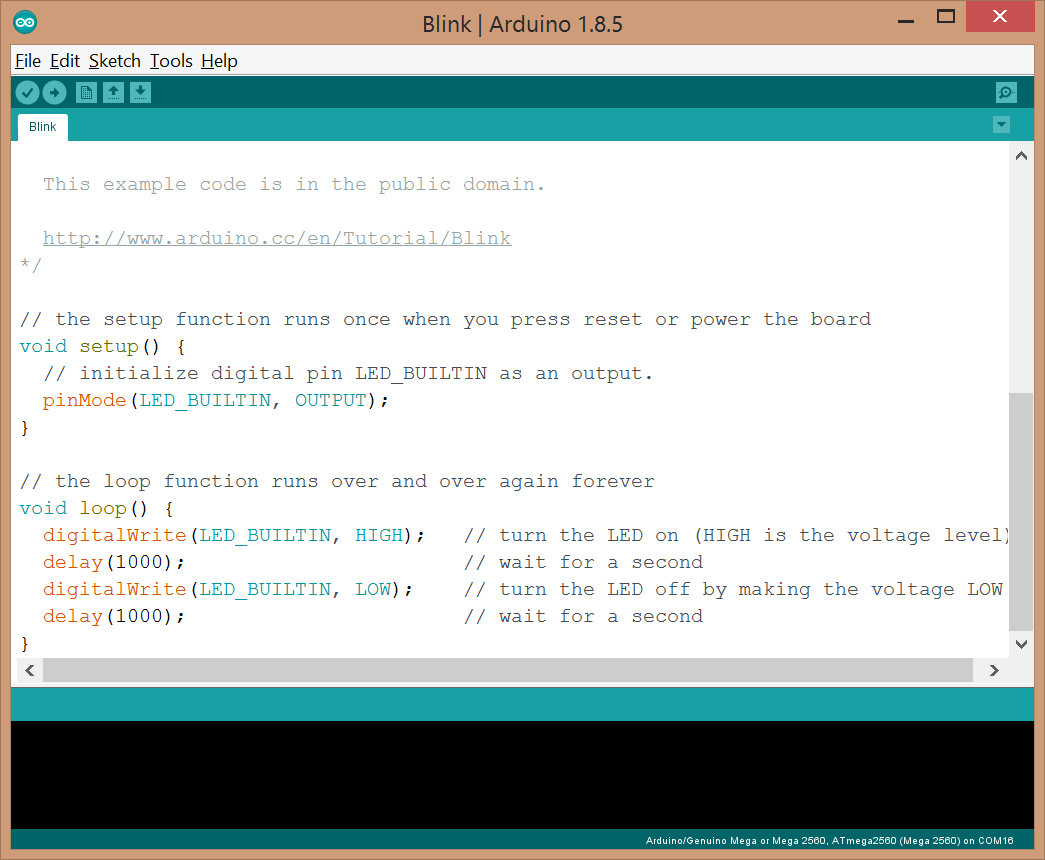Click the black console output area
Screen dimensions: 1045x860
click(522, 775)
